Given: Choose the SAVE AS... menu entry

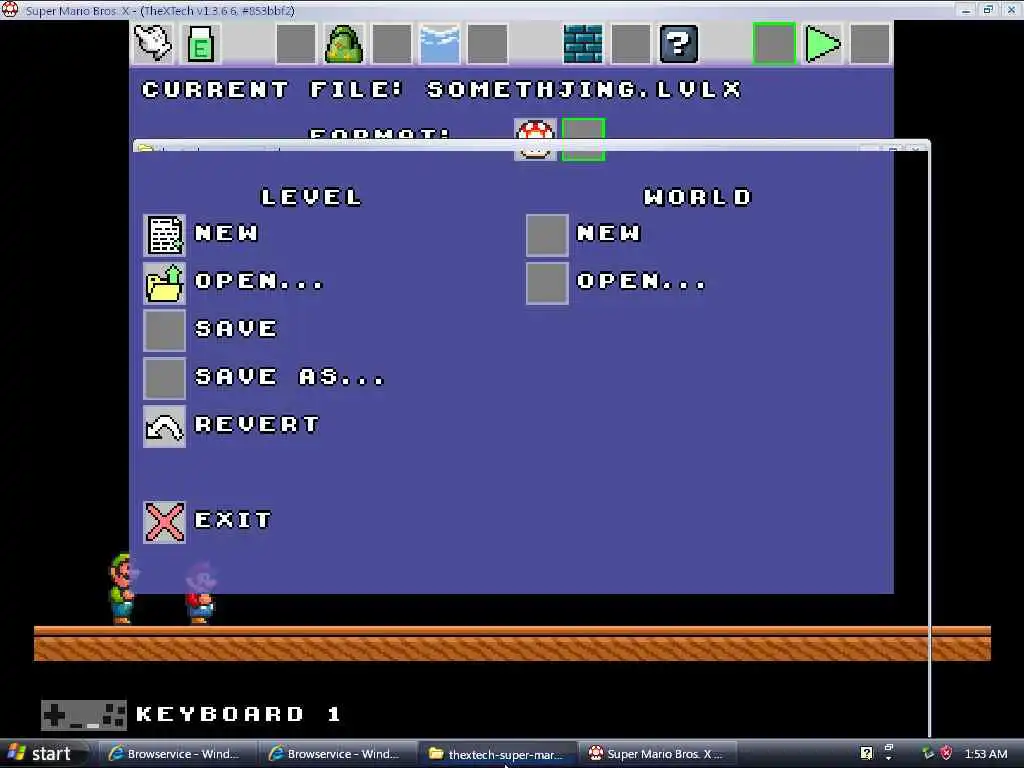Looking at the screenshot, I should pyautogui.click(x=289, y=376).
